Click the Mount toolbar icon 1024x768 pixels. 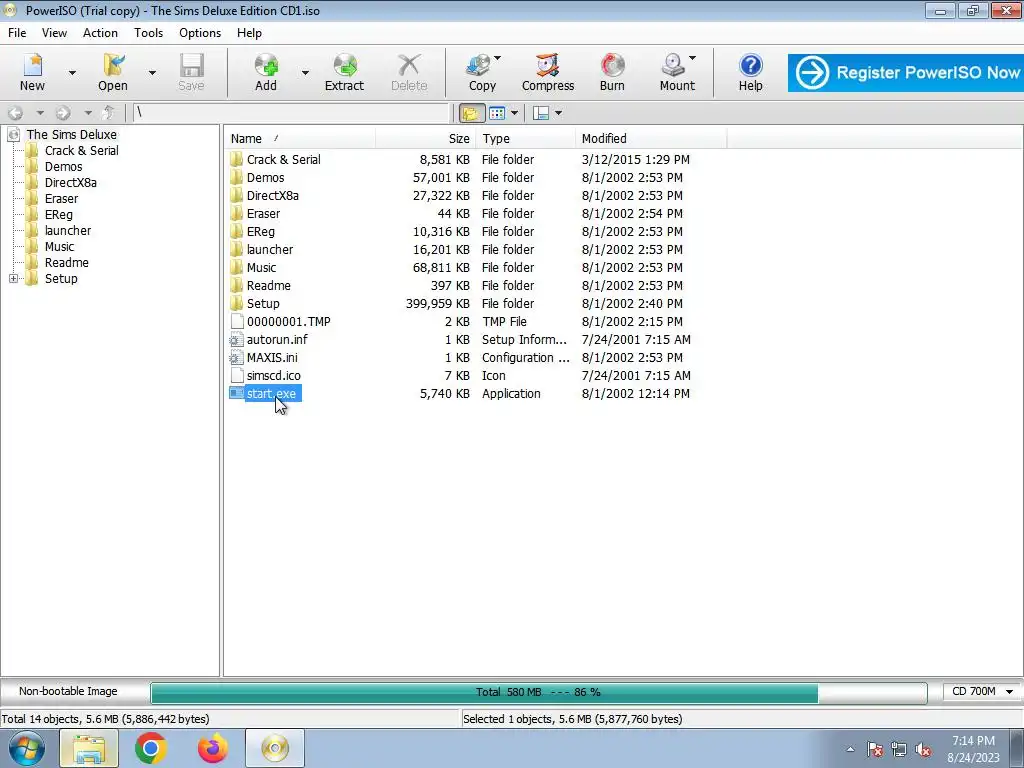pyautogui.click(x=677, y=72)
